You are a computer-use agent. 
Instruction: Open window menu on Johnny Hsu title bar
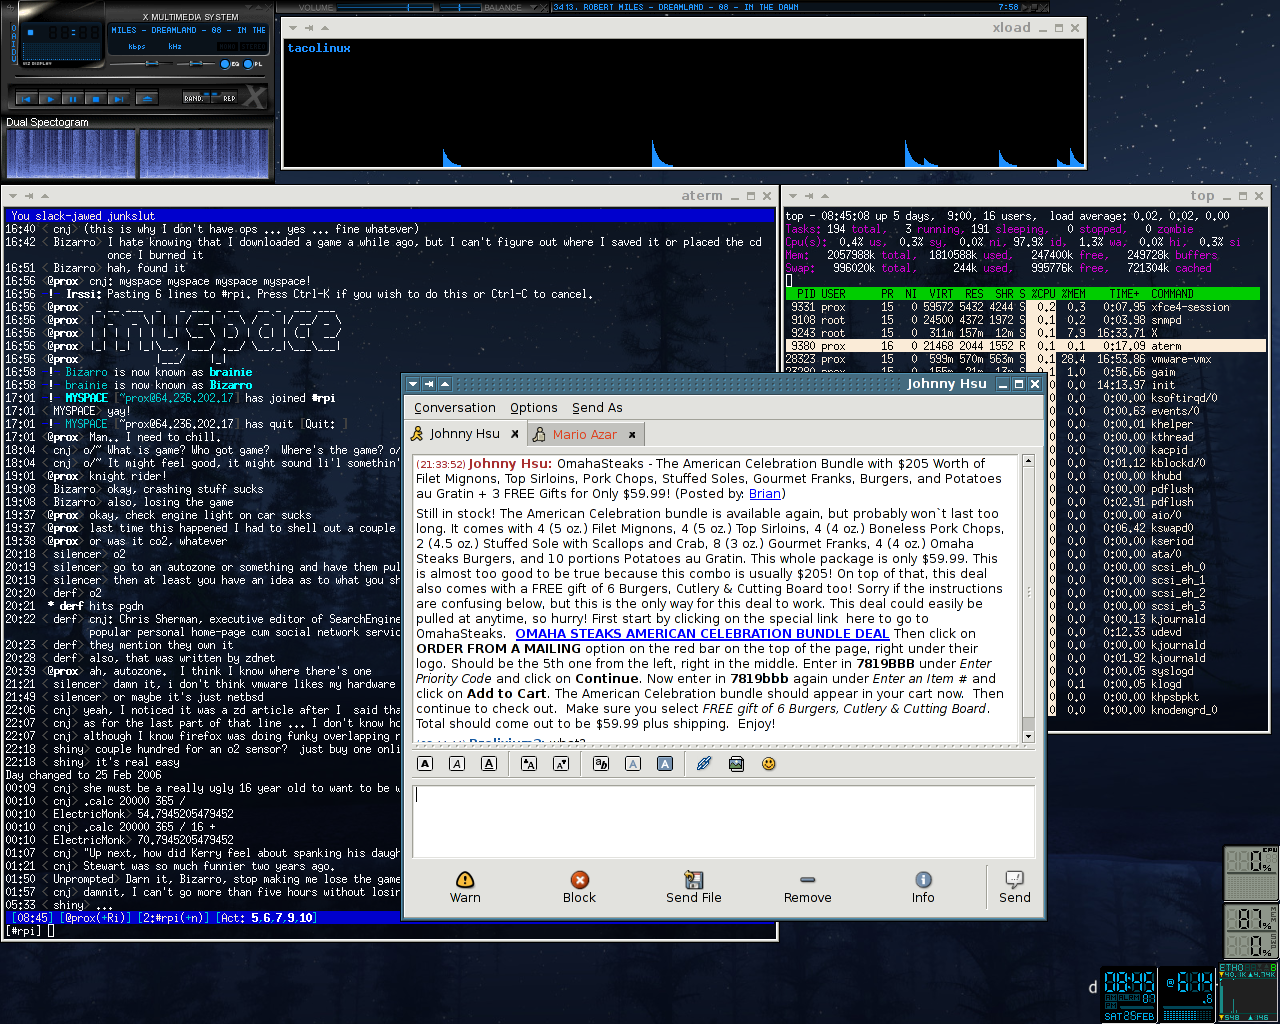point(413,384)
